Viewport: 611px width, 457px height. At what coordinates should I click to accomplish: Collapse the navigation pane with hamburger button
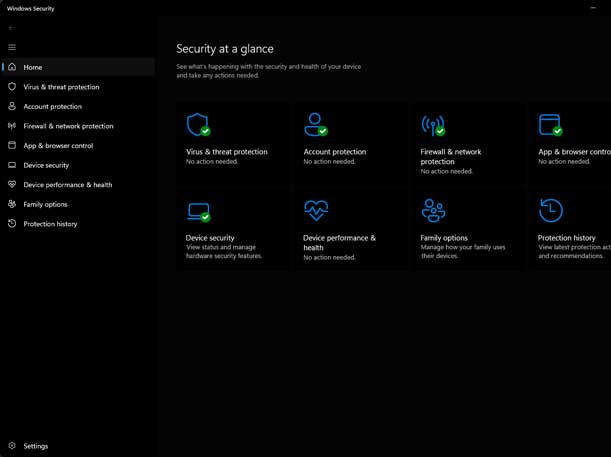[x=12, y=47]
